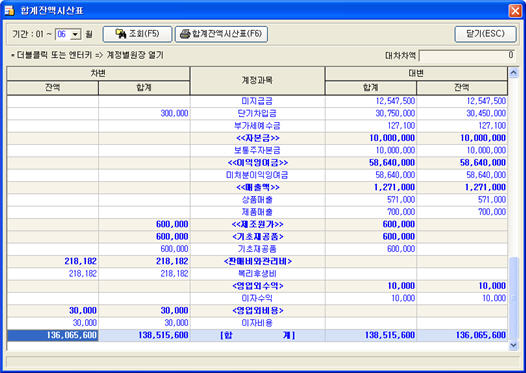Click the [합 계] total label
Image resolution: width=526 pixels, height=373 pixels.
(257, 335)
